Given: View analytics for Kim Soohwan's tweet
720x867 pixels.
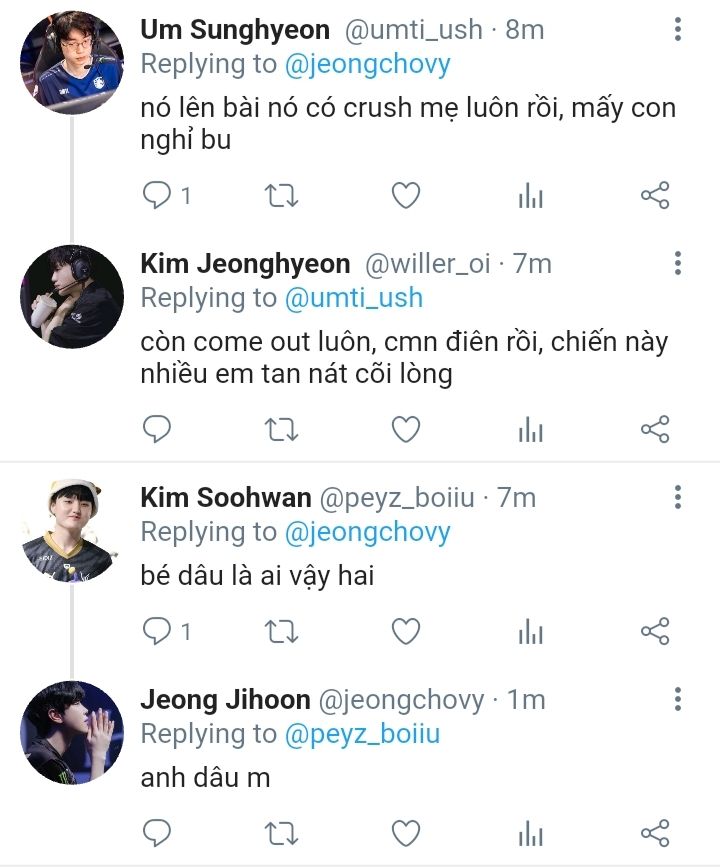Looking at the screenshot, I should click(x=530, y=631).
